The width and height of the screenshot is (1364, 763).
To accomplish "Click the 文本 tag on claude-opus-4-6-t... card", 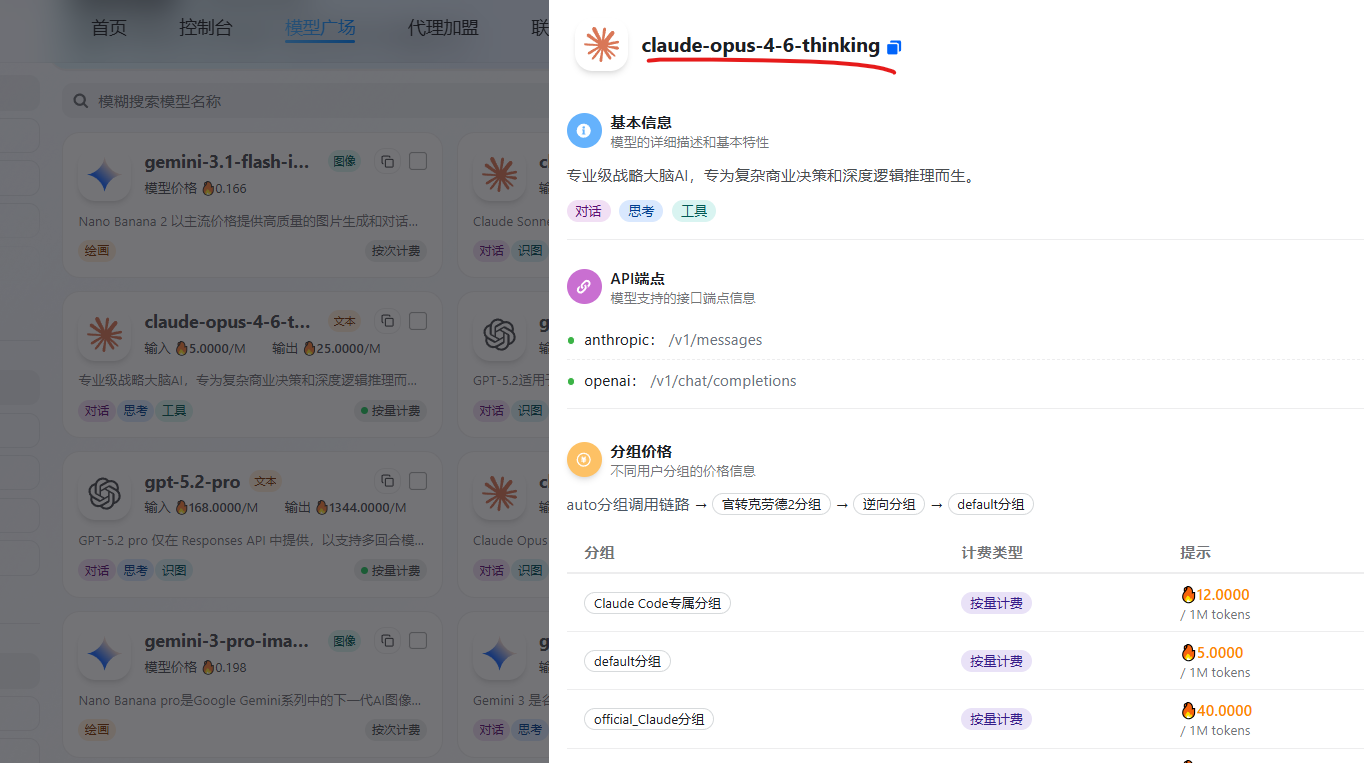I will tap(345, 321).
